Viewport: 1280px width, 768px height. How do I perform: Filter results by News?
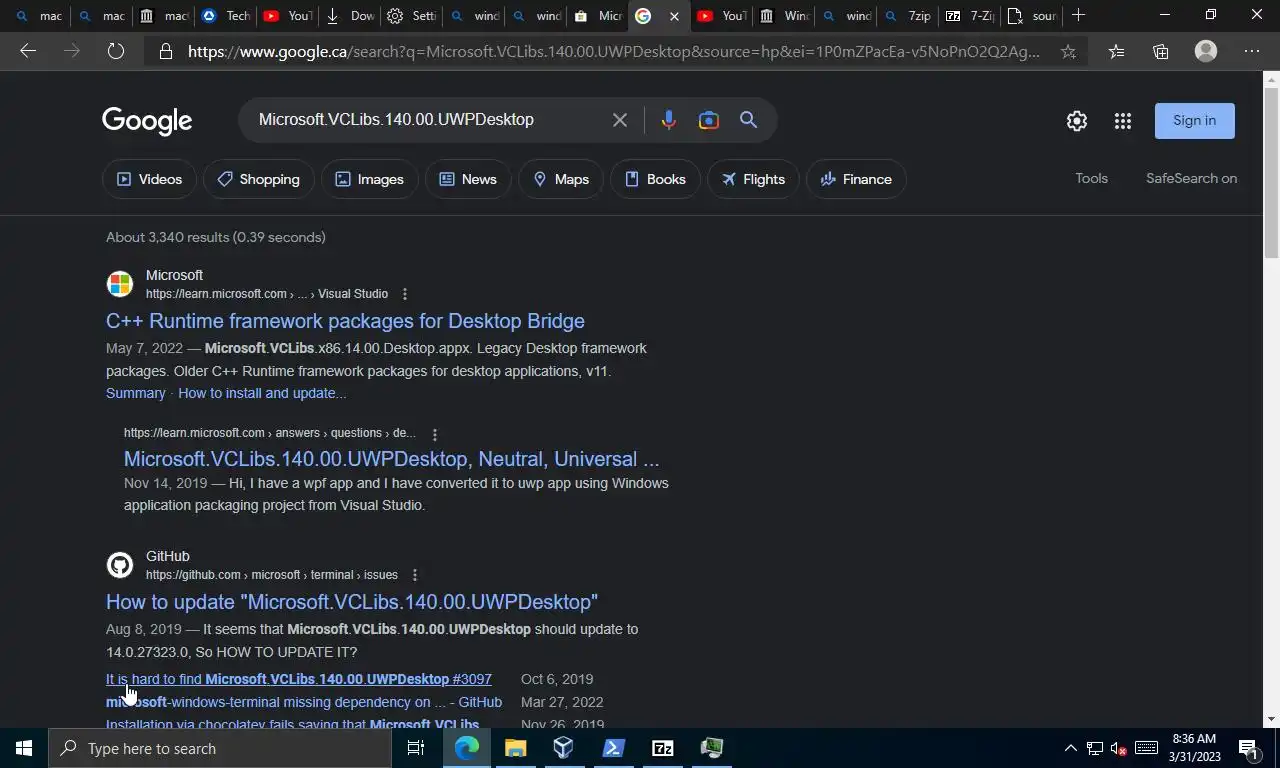(x=468, y=179)
